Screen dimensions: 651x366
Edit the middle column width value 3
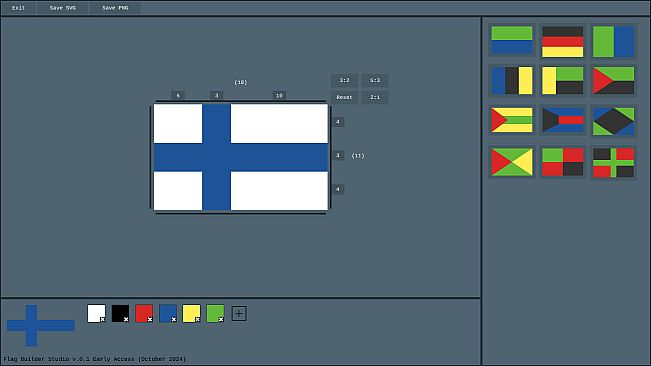point(216,95)
